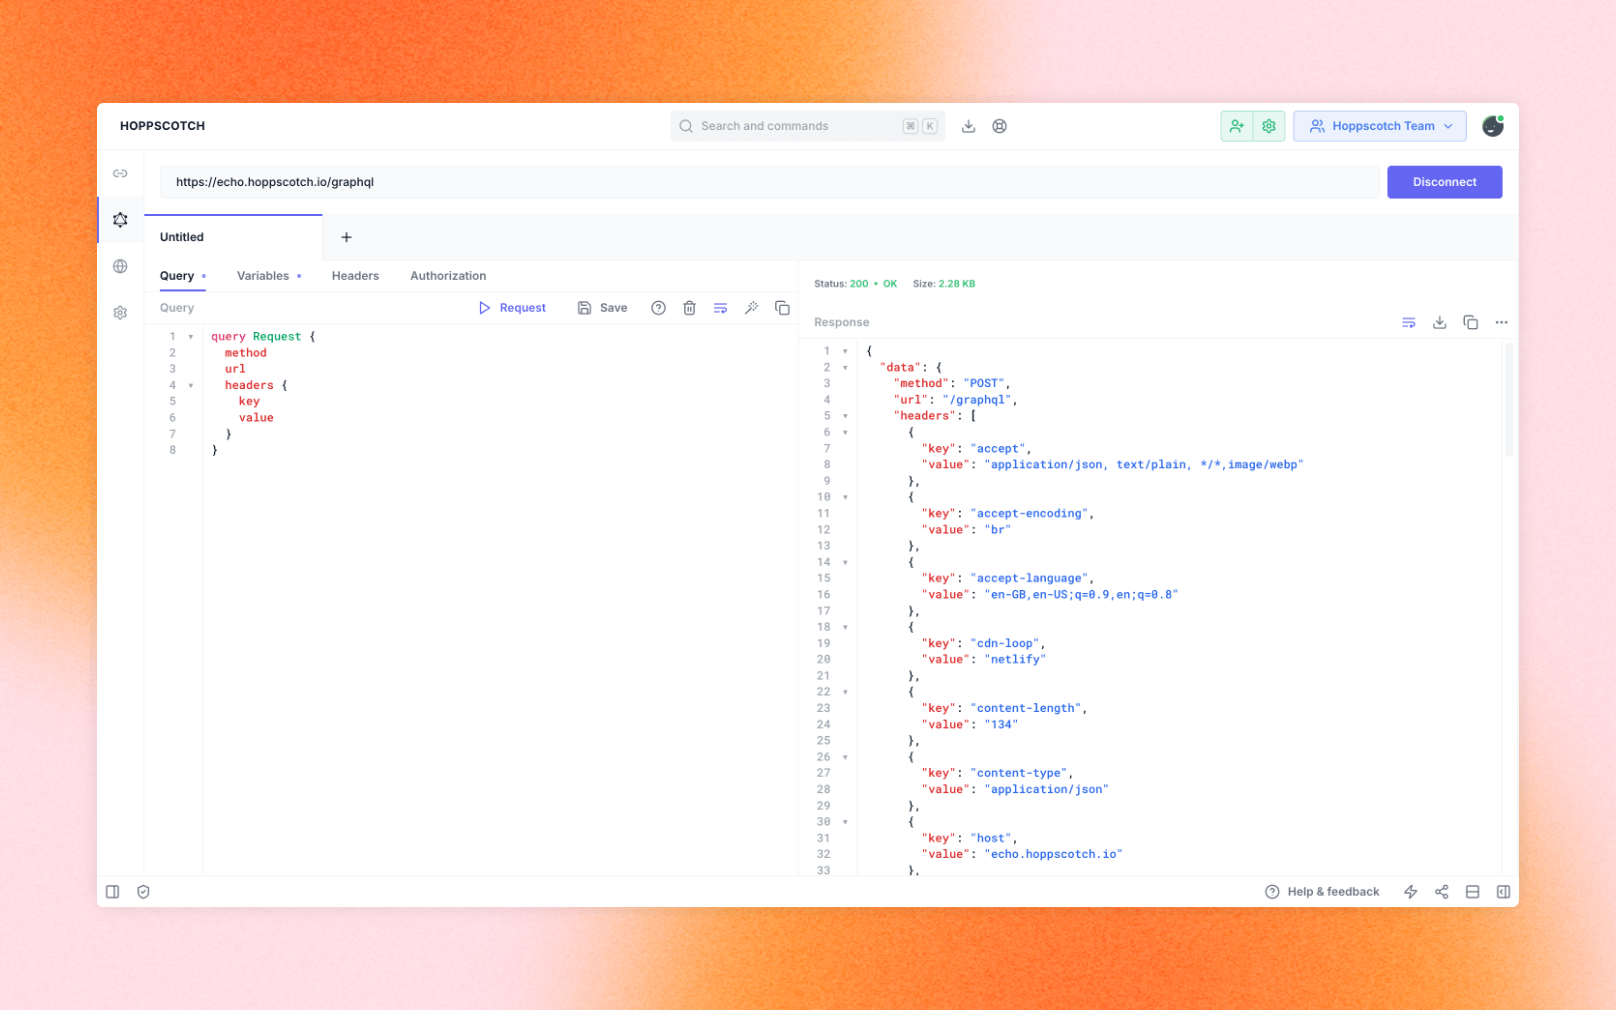Toggle horizontal layout icon in footer

[x=1472, y=892]
